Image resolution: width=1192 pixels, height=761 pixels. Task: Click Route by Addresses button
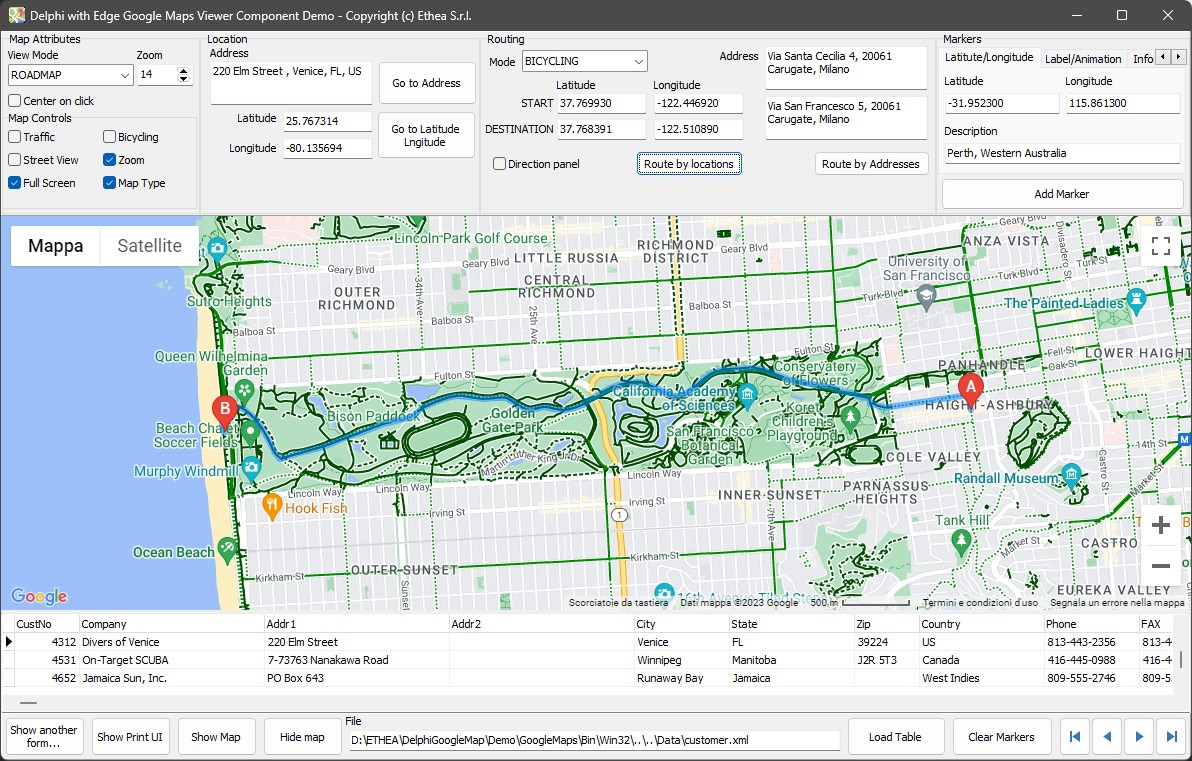tap(870, 163)
